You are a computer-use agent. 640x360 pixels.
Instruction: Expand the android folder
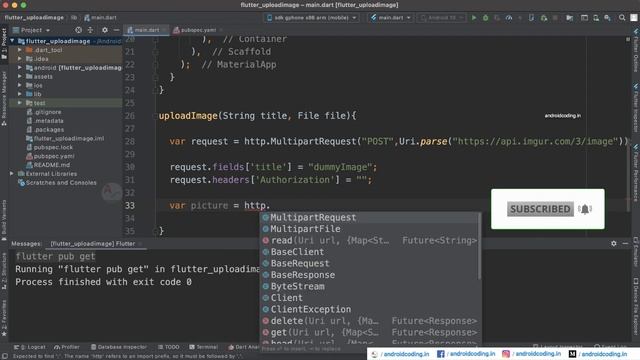tap(19, 67)
